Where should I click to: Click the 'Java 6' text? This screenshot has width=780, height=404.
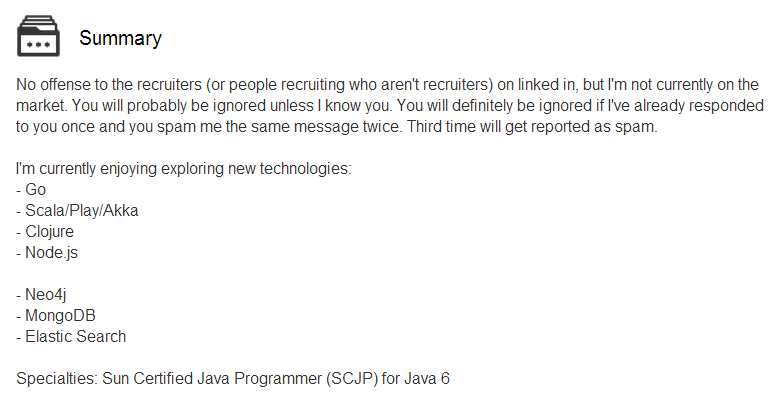coord(427,379)
